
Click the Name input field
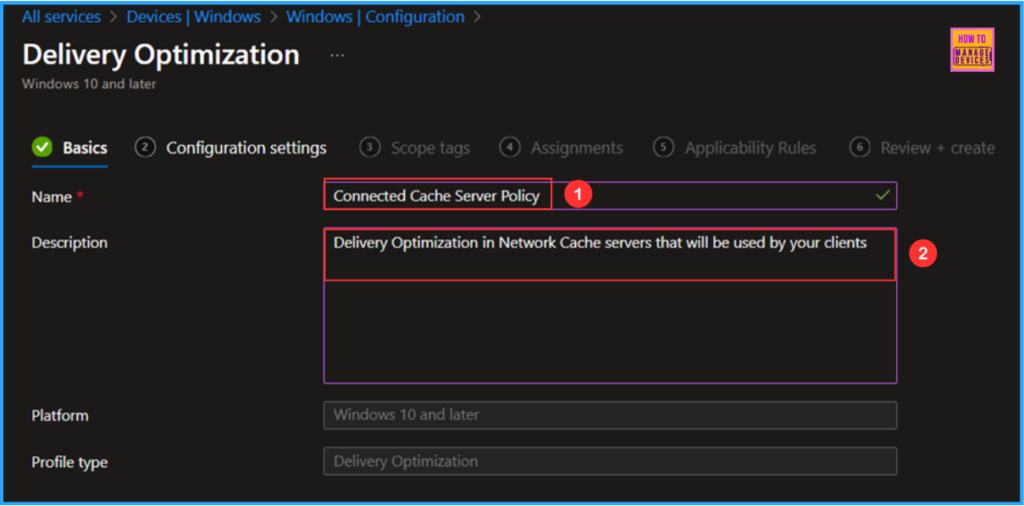610,196
